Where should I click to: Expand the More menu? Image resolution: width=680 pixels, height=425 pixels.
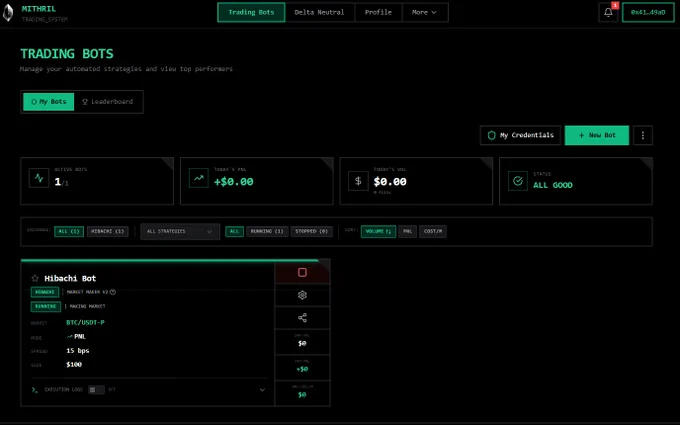(x=425, y=12)
